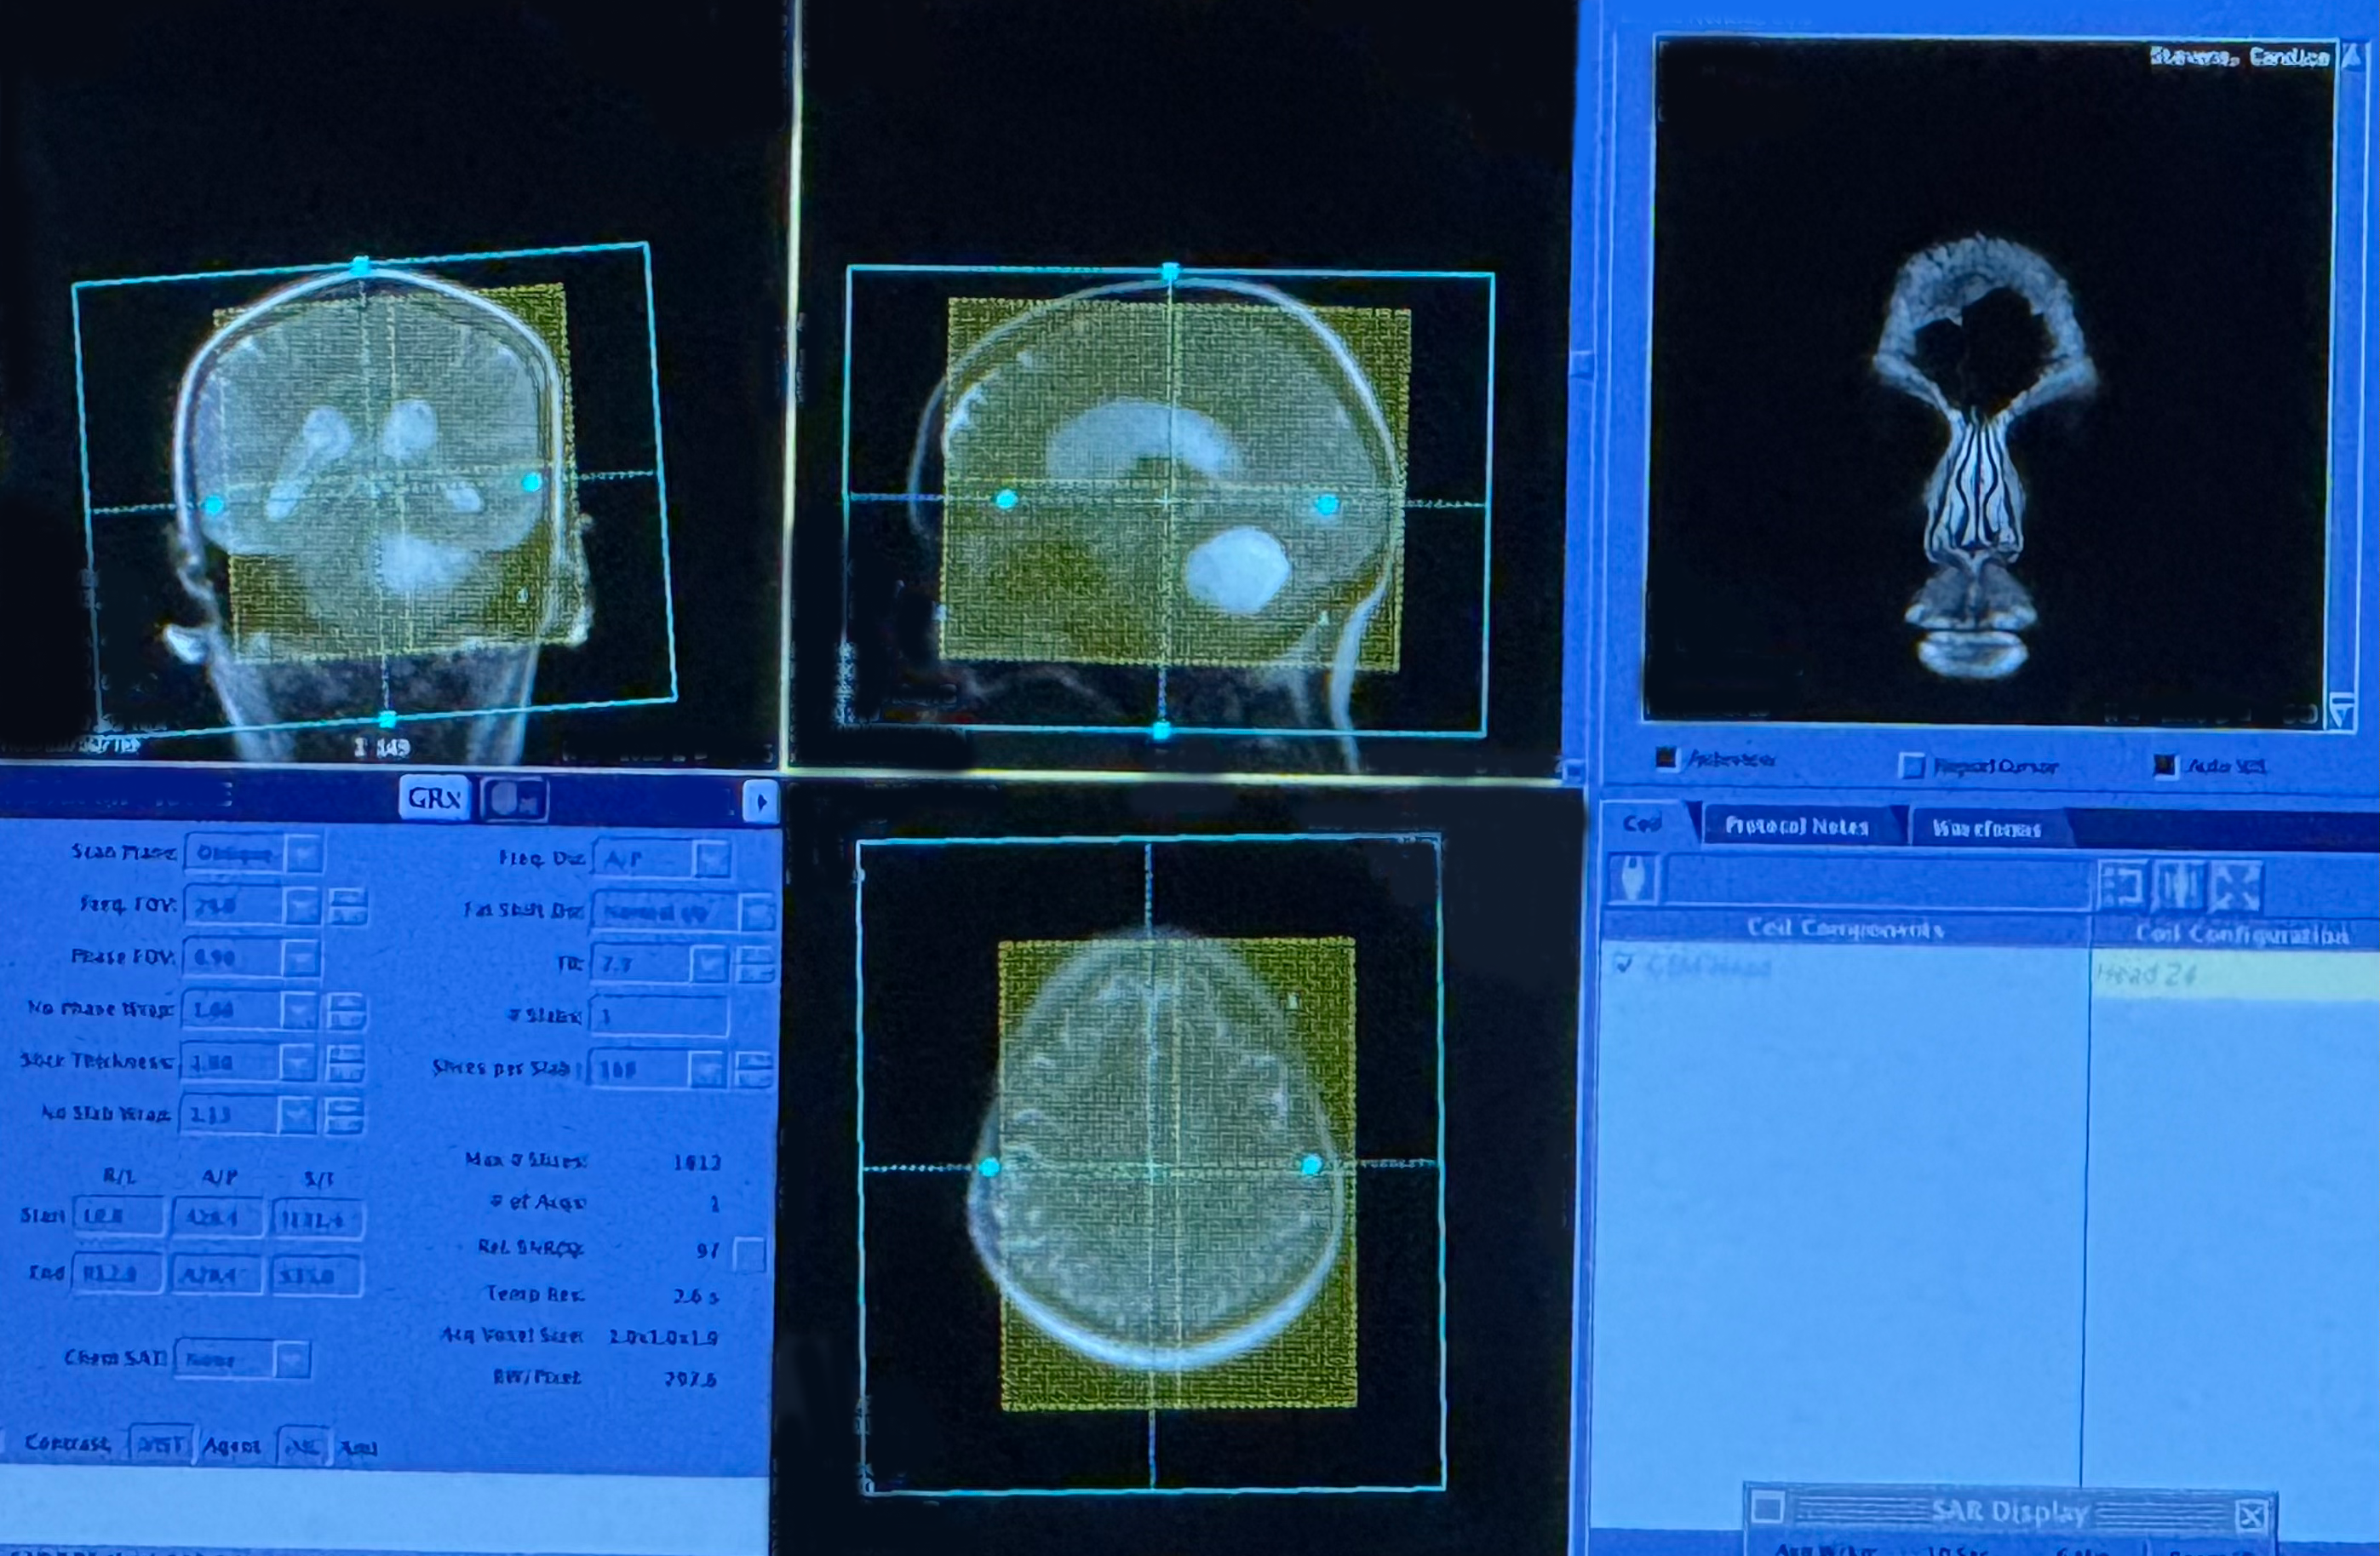This screenshot has width=2380, height=1556.
Task: Click the GRx button
Action: 434,799
